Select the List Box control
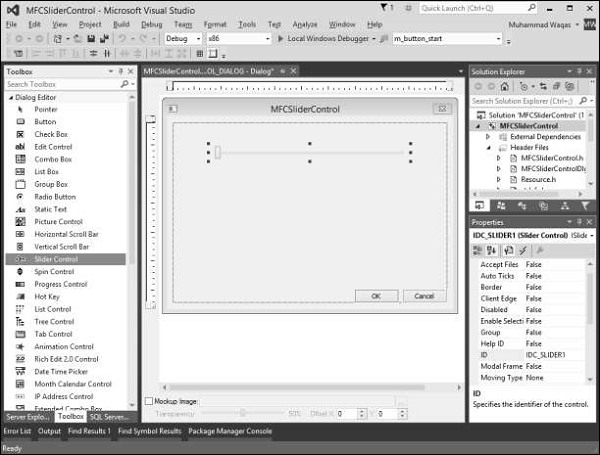The image size is (600, 455). pyautogui.click(x=46, y=172)
